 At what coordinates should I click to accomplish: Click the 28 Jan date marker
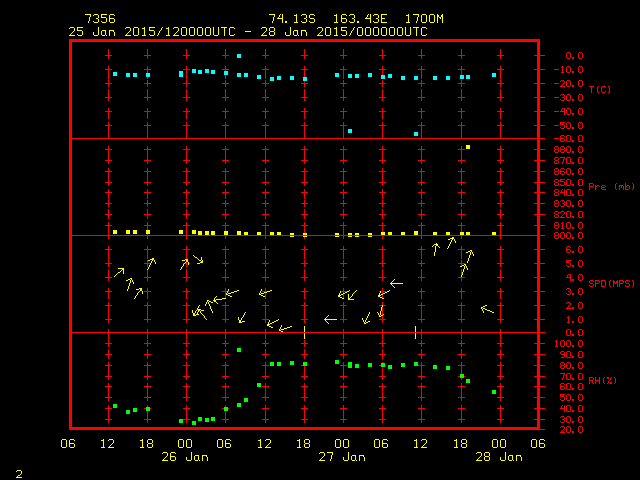(497, 456)
